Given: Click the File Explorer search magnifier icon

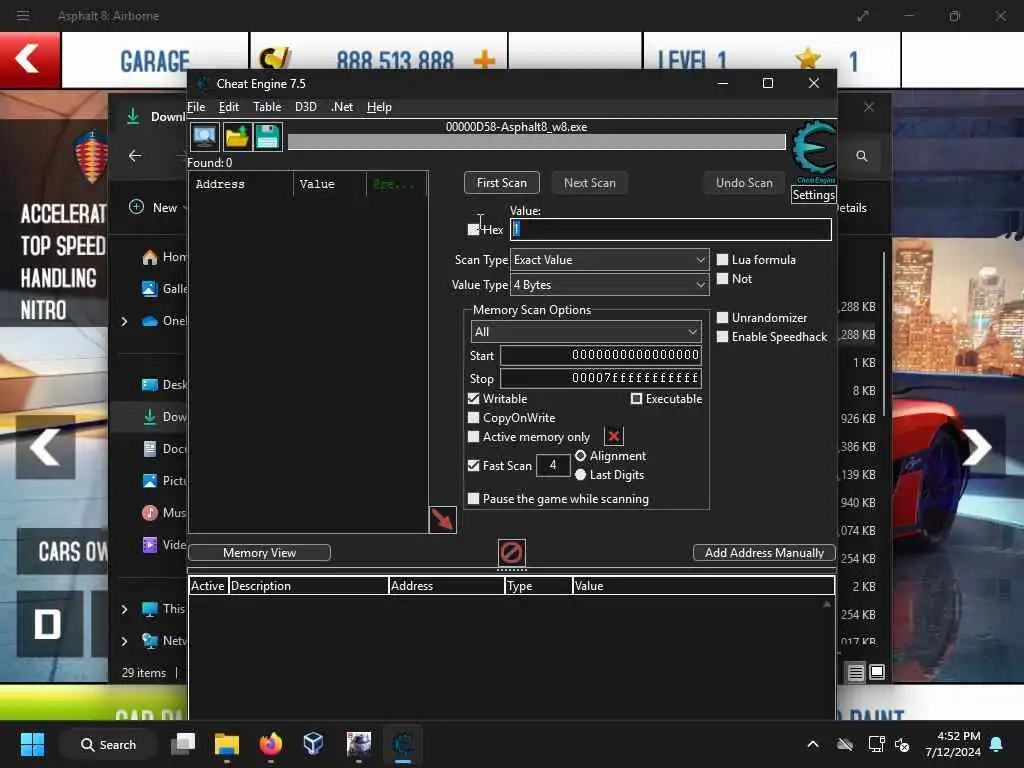Looking at the screenshot, I should 862,156.
